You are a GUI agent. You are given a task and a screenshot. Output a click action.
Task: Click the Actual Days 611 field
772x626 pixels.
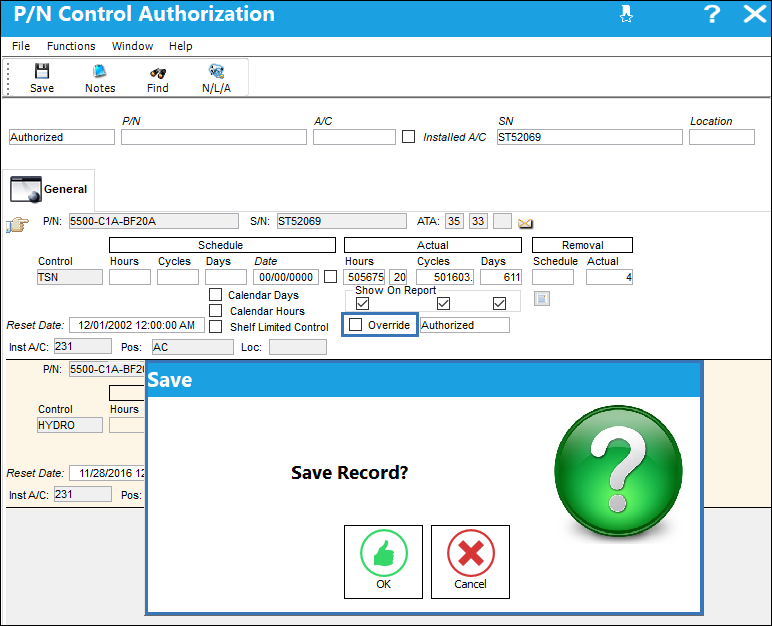click(501, 277)
